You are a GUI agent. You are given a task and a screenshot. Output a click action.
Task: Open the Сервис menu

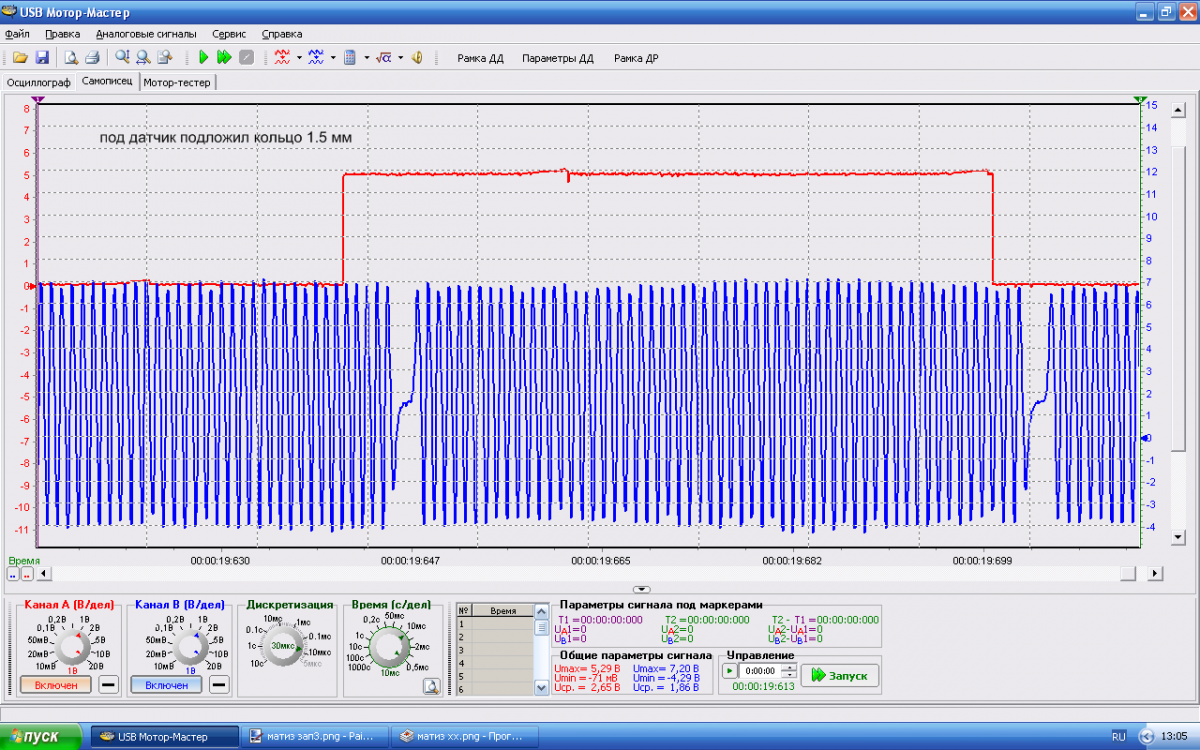(x=229, y=34)
